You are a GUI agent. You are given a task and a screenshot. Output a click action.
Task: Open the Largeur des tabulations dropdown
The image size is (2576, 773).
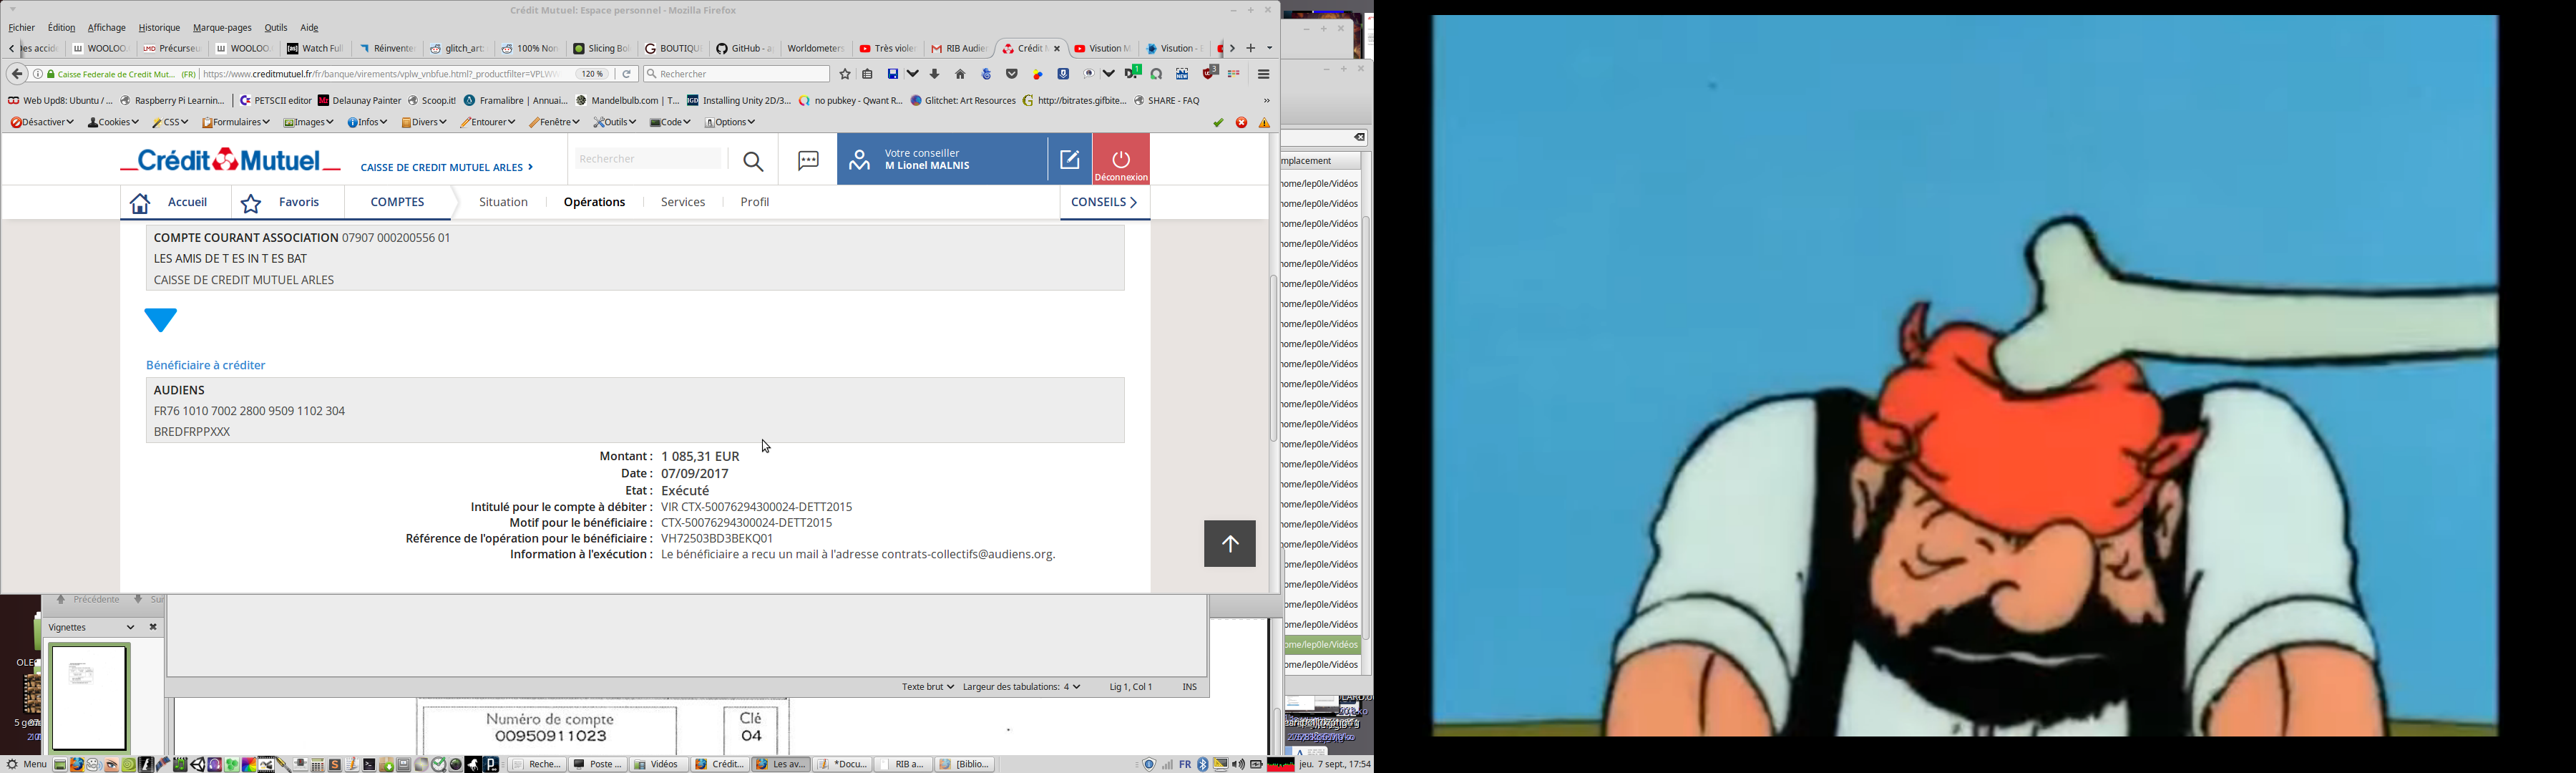[1021, 687]
